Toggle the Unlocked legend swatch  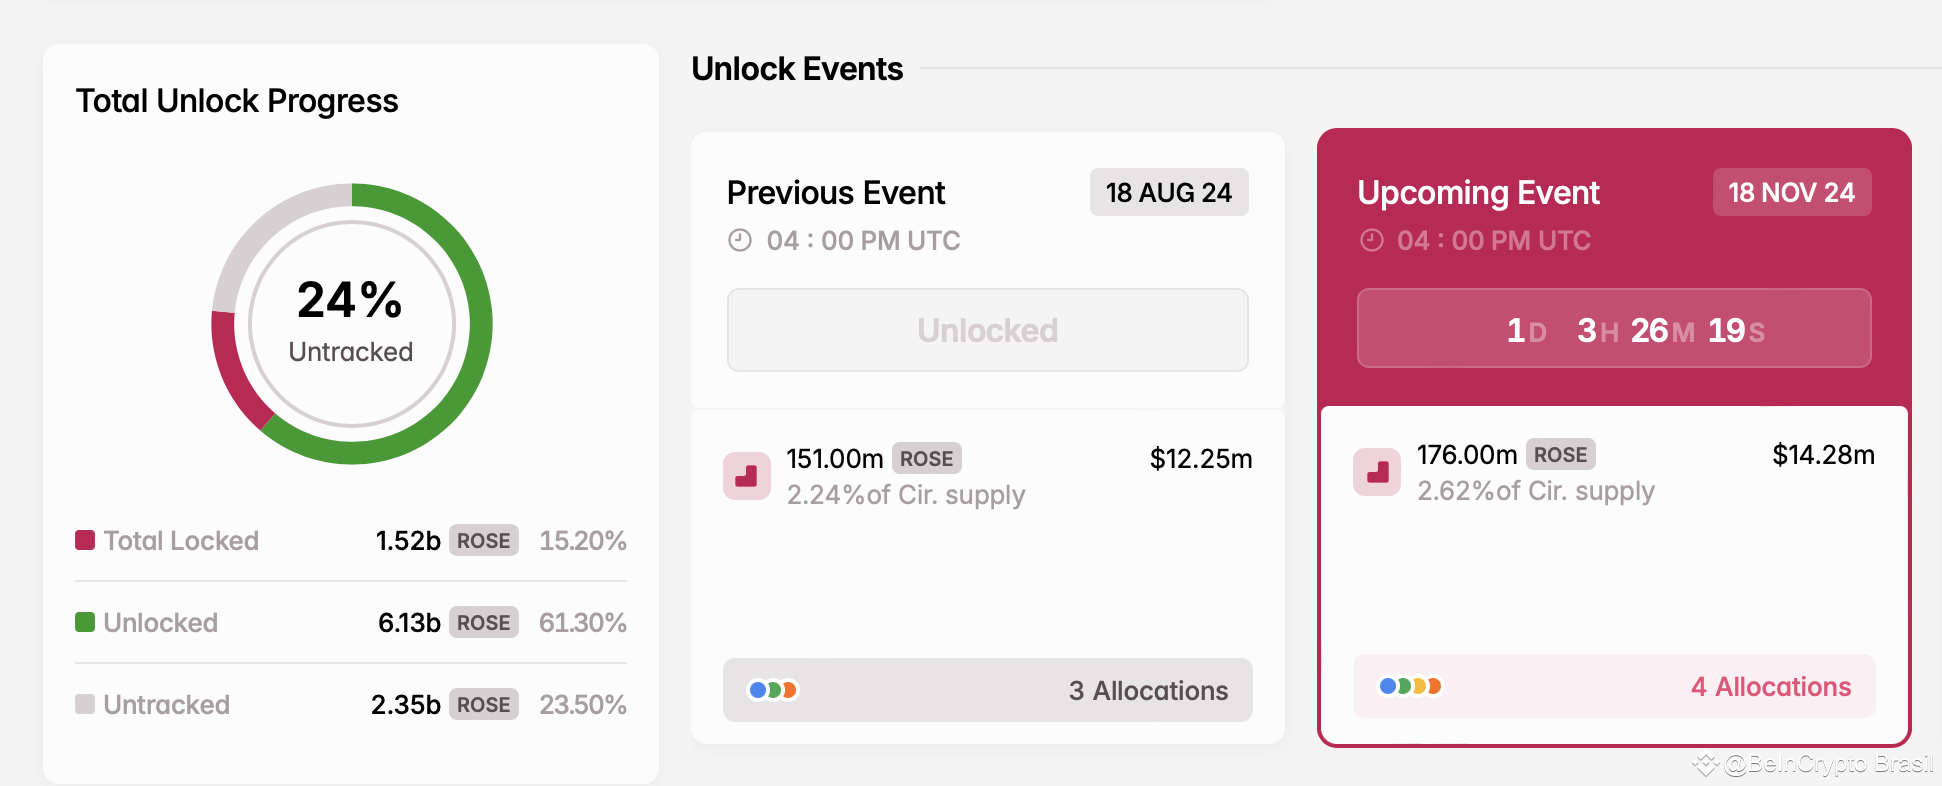(85, 622)
